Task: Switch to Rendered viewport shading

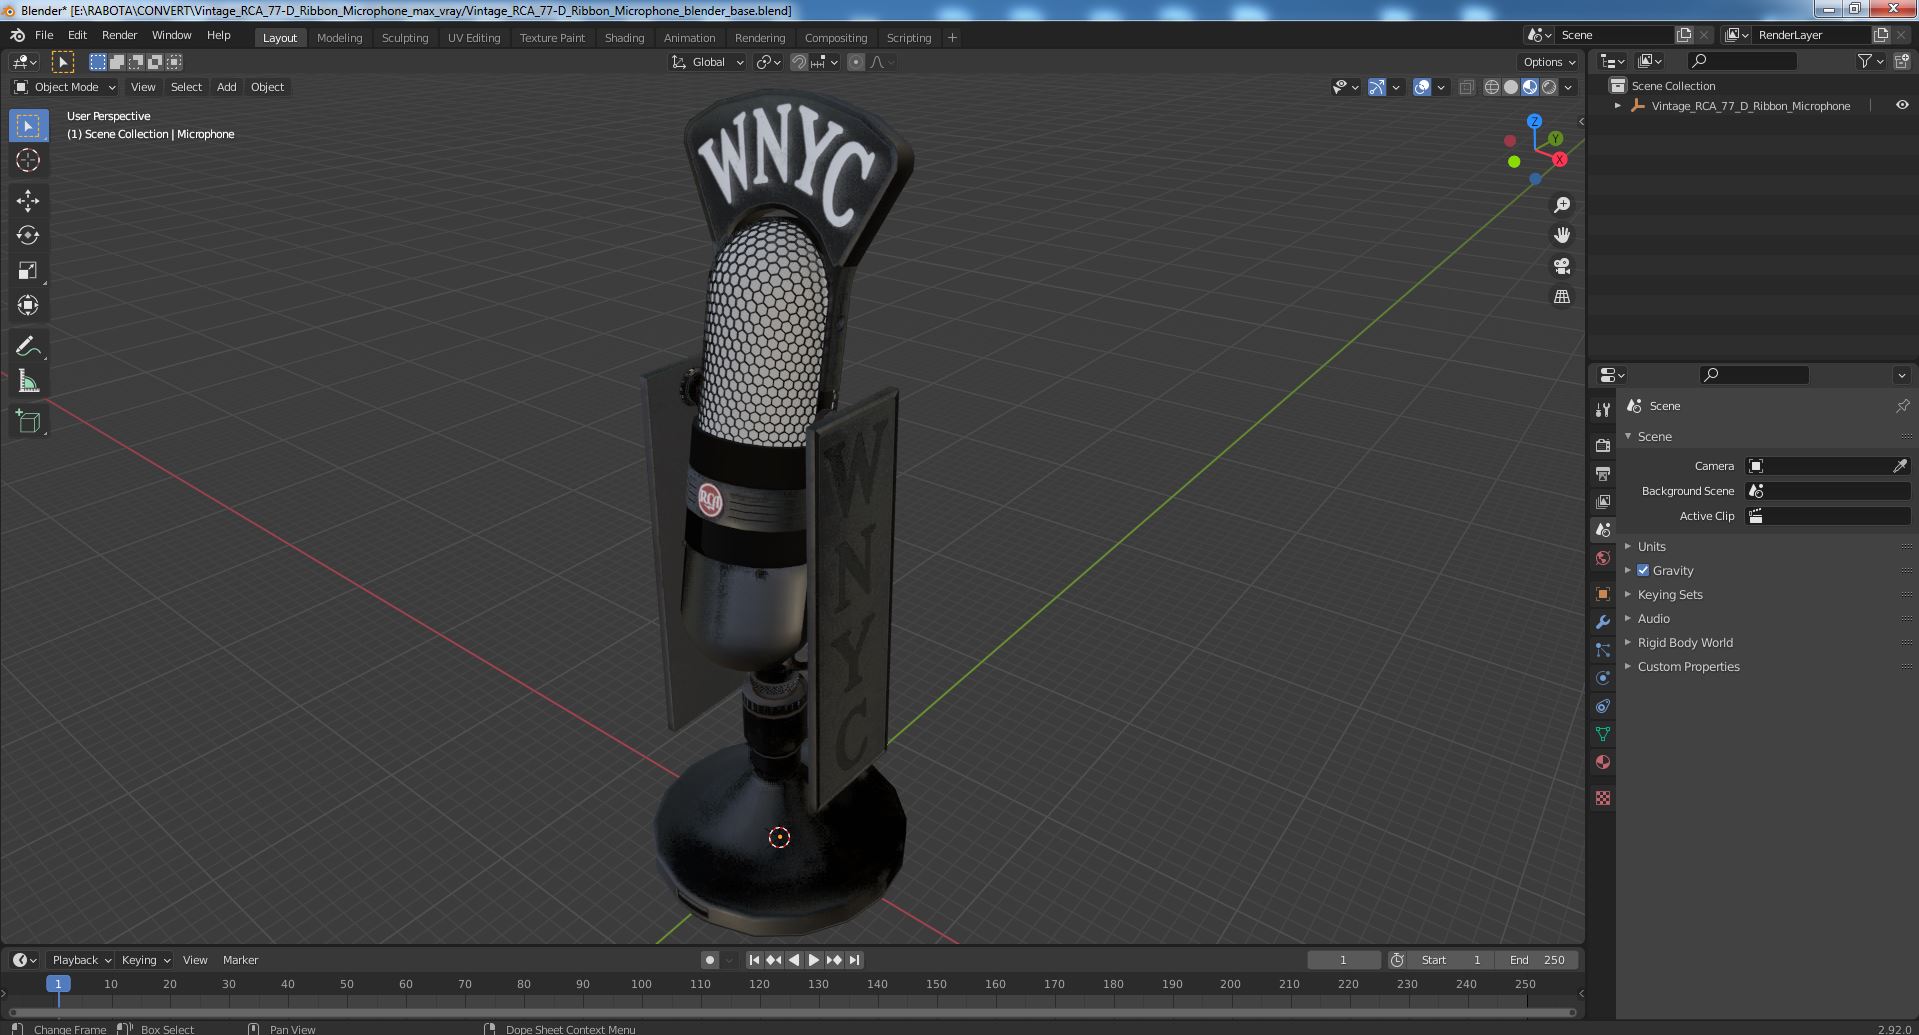Action: coord(1549,87)
